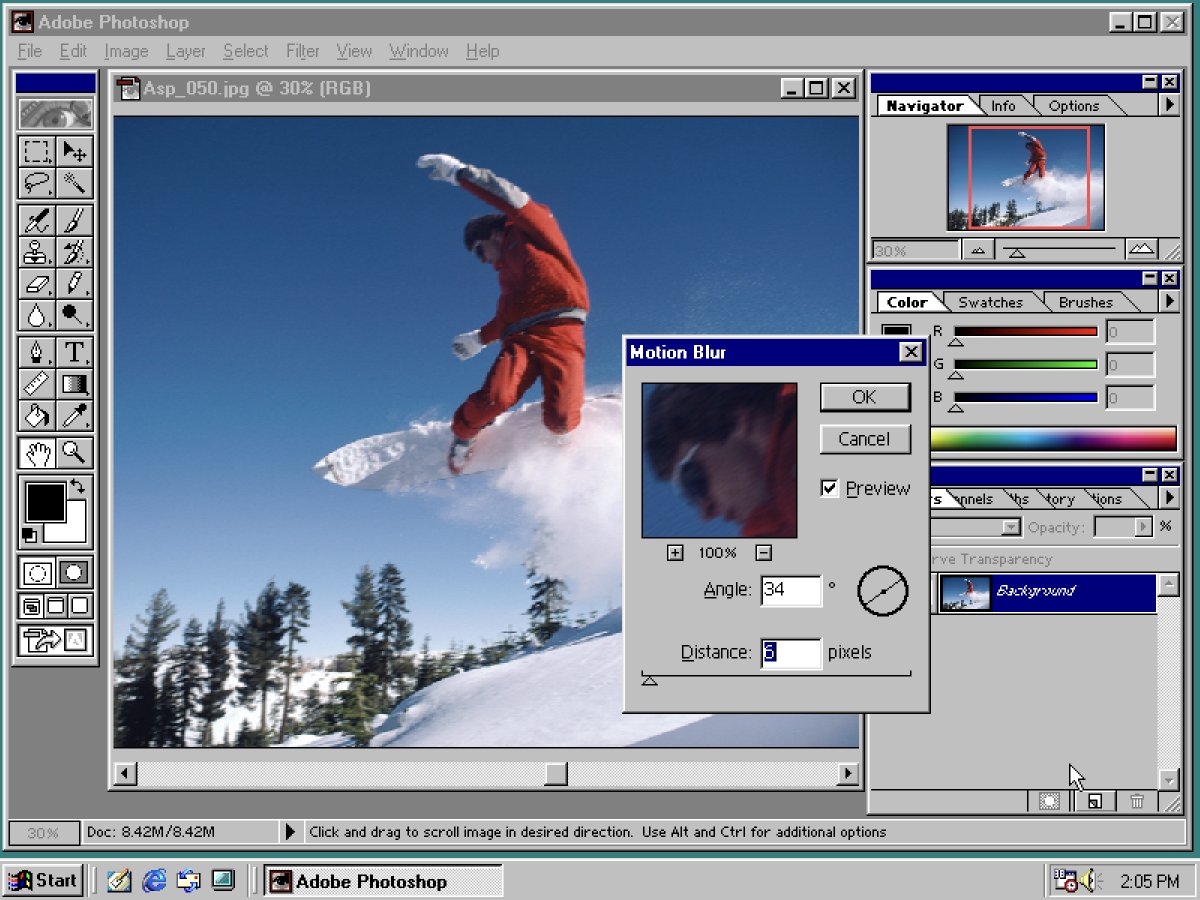The width and height of the screenshot is (1200, 900).
Task: Choose the Rubber Stamp tool
Action: (x=37, y=251)
